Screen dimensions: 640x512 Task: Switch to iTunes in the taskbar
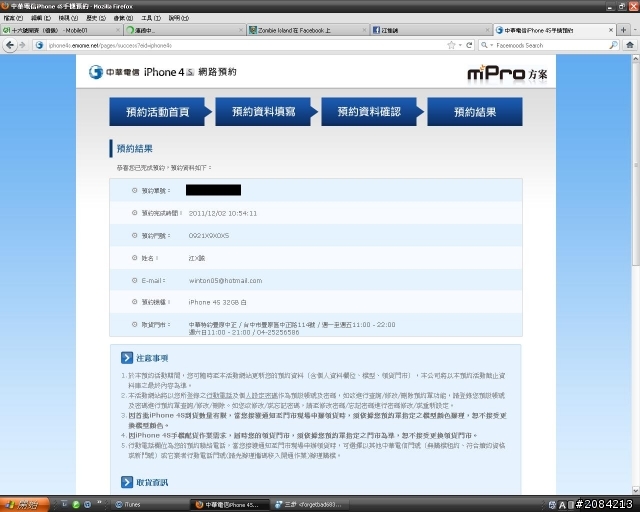click(x=149, y=505)
